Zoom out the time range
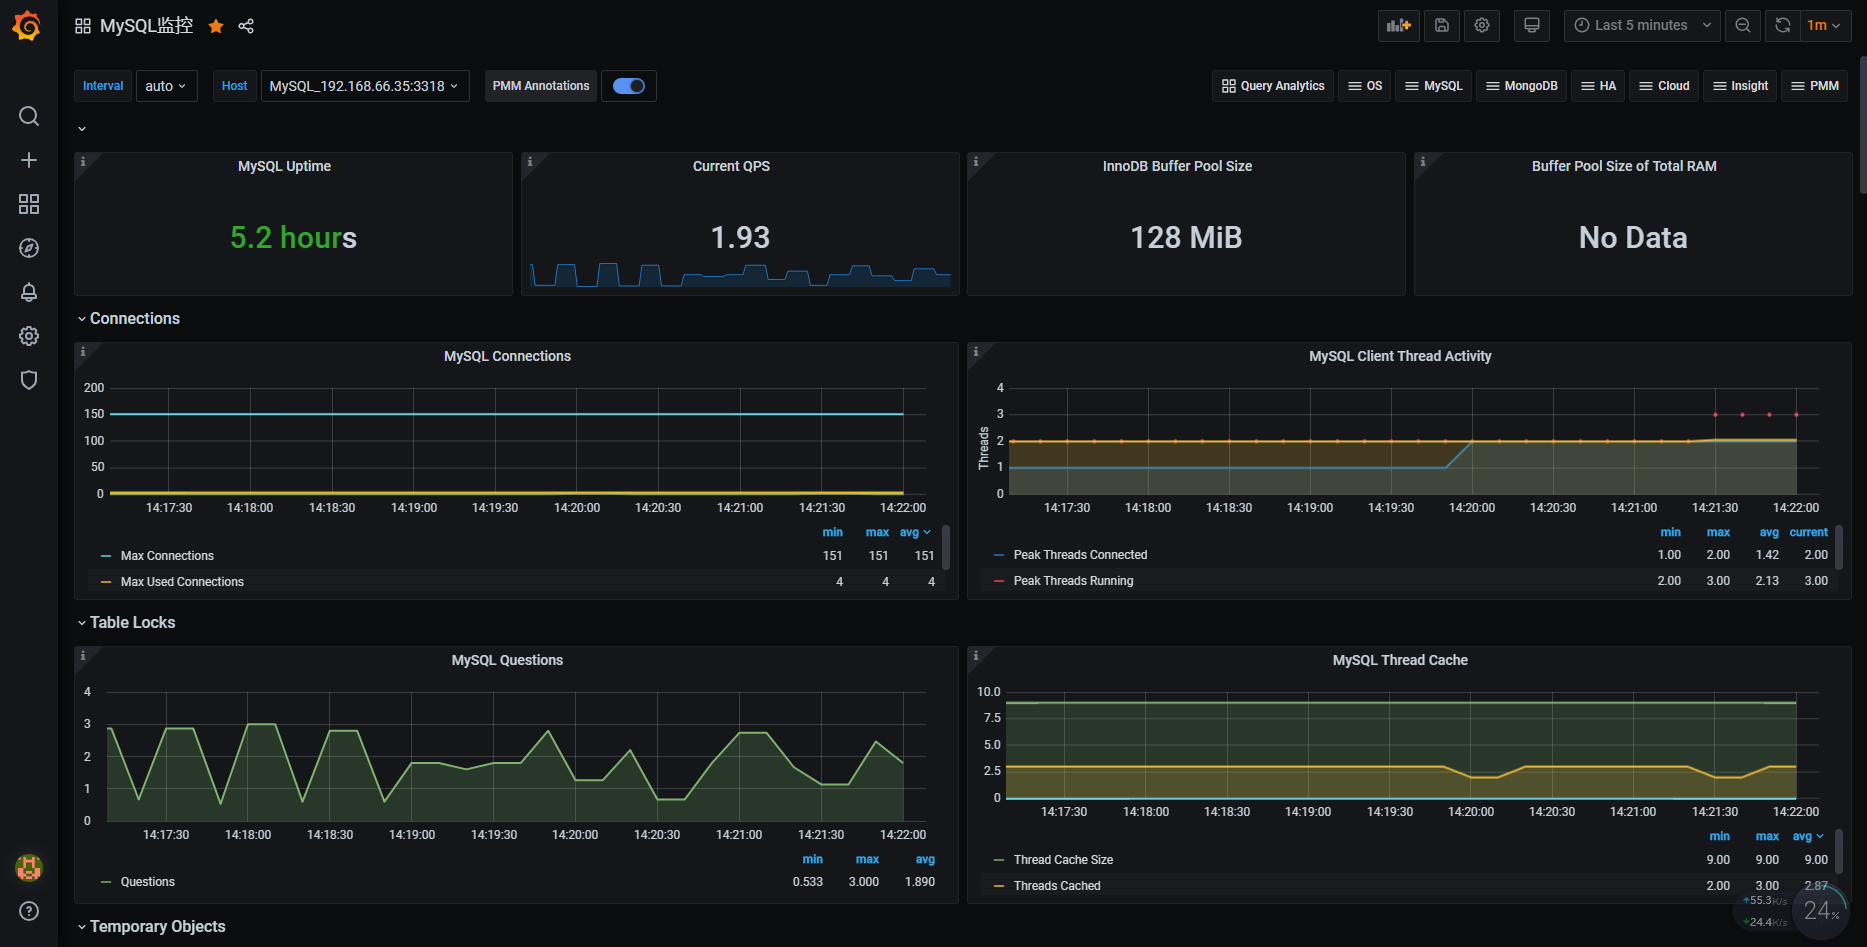The image size is (1867, 947). tap(1743, 26)
